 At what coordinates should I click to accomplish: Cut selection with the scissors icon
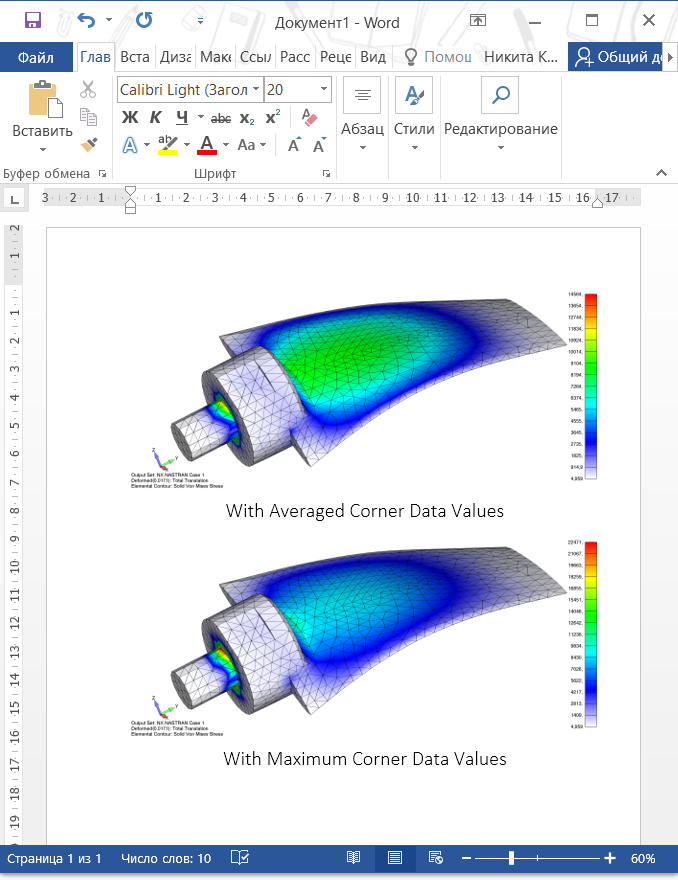88,89
